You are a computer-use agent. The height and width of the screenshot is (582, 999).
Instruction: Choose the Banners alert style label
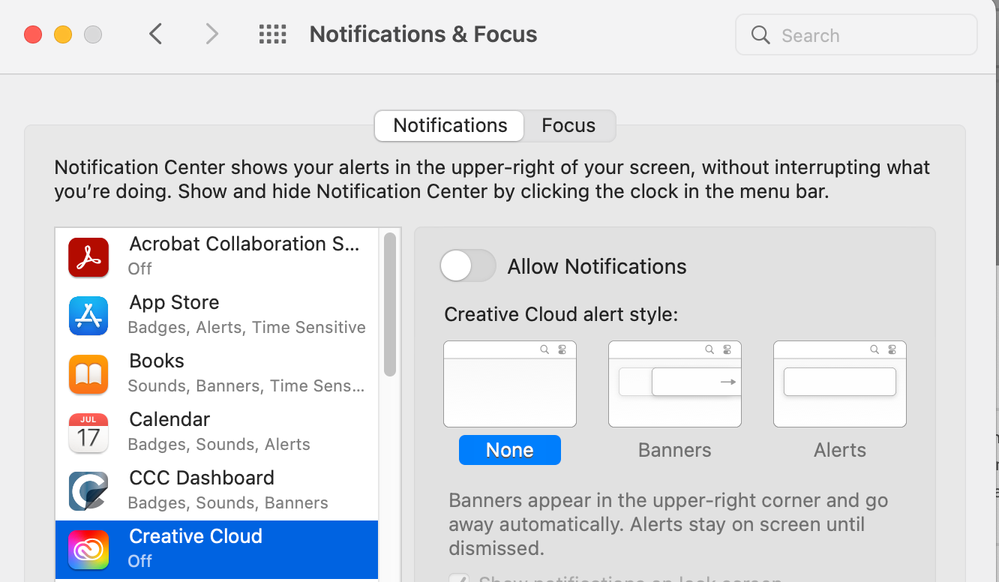coord(675,450)
